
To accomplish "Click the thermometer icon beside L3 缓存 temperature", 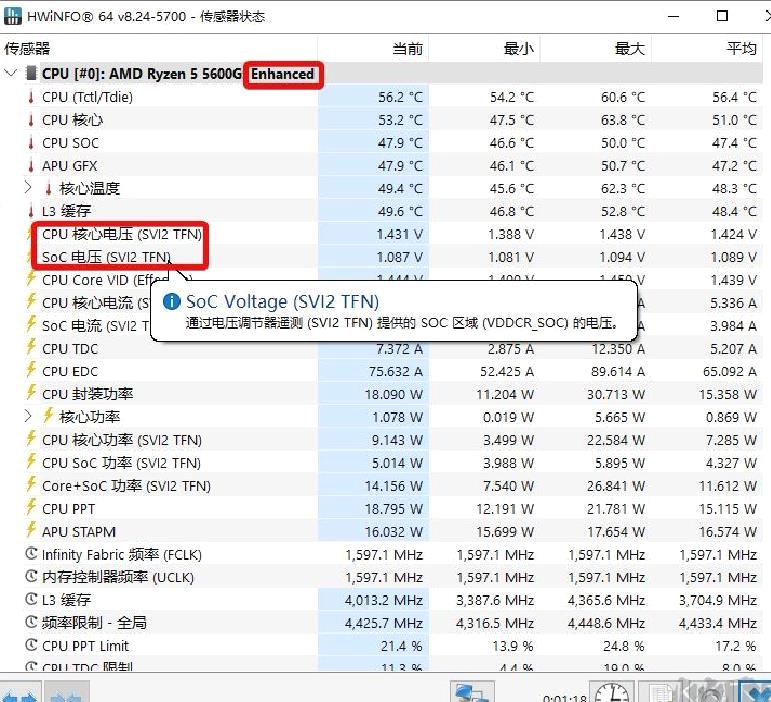I will tap(31, 211).
